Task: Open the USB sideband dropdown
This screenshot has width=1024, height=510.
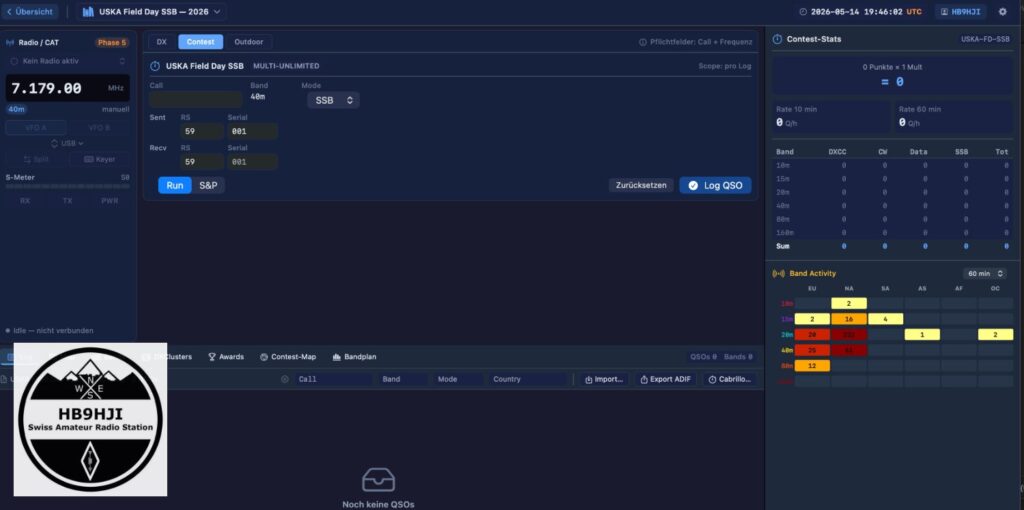Action: (68, 143)
